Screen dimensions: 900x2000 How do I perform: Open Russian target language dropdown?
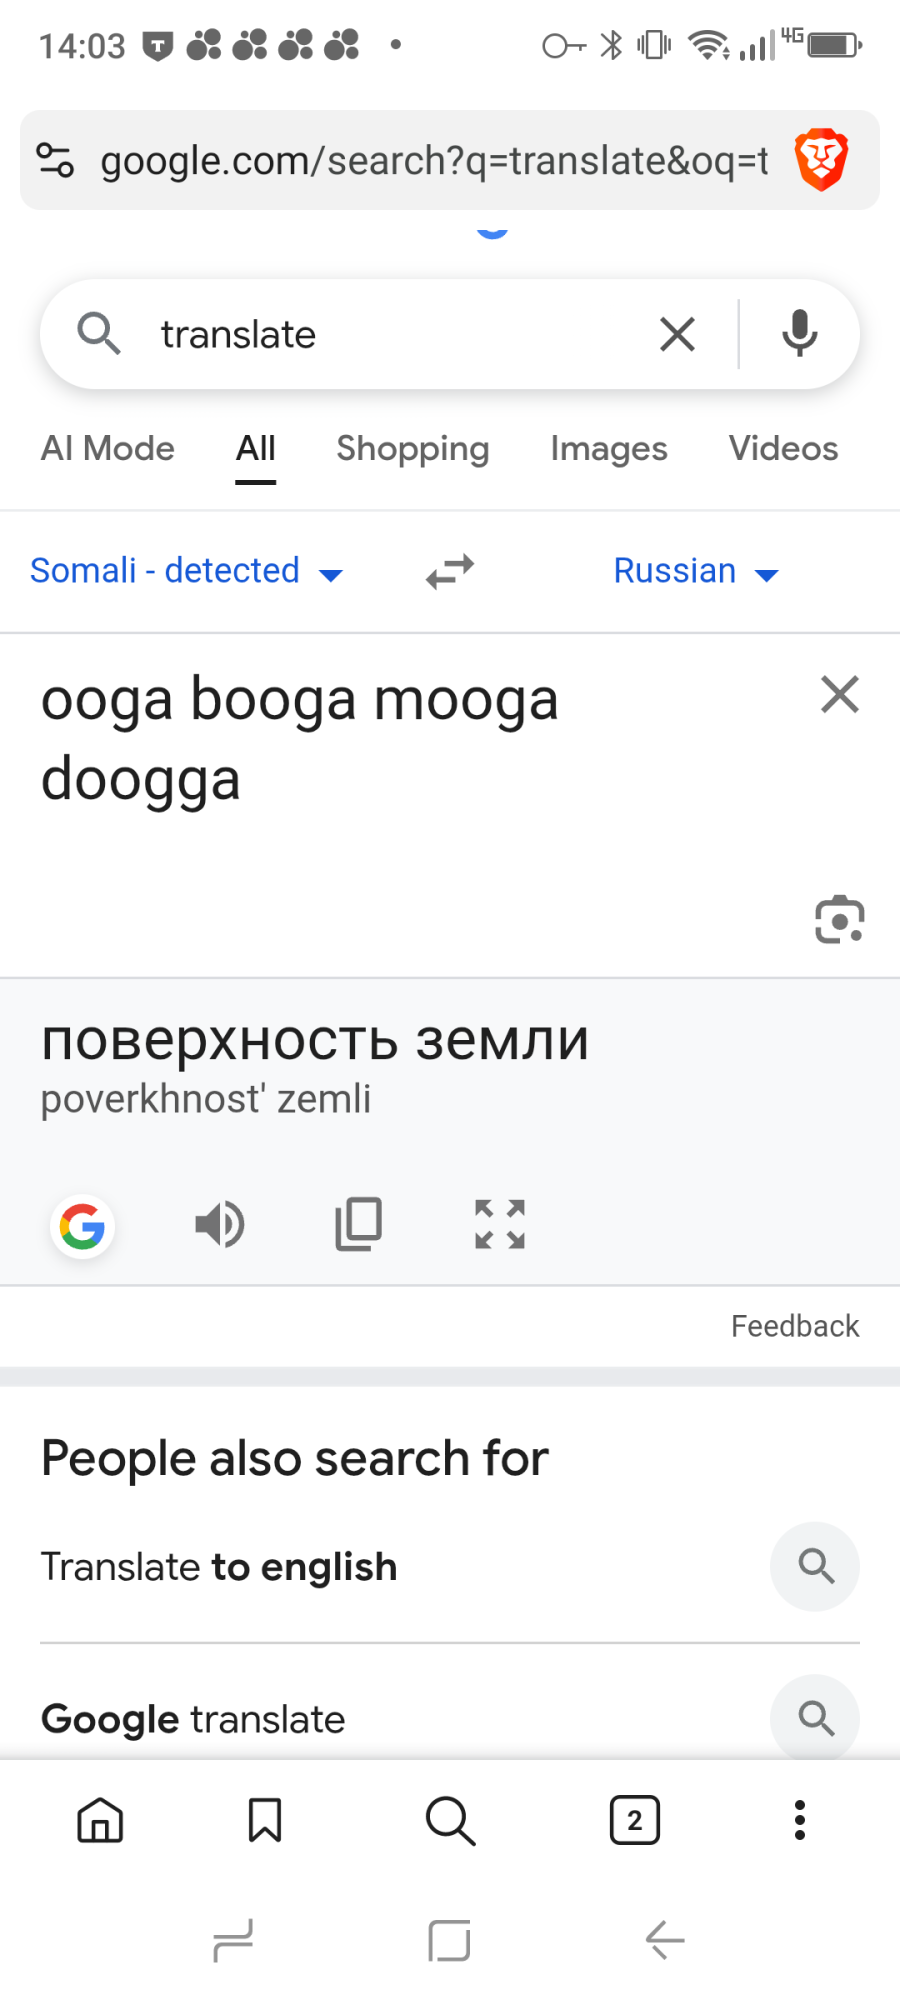(695, 572)
